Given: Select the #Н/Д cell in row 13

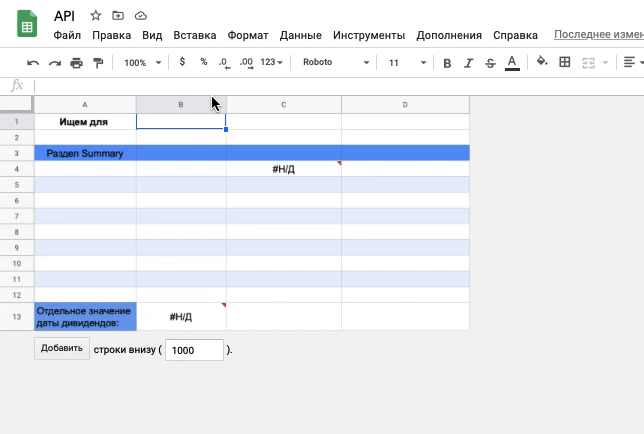Looking at the screenshot, I should click(x=181, y=317).
